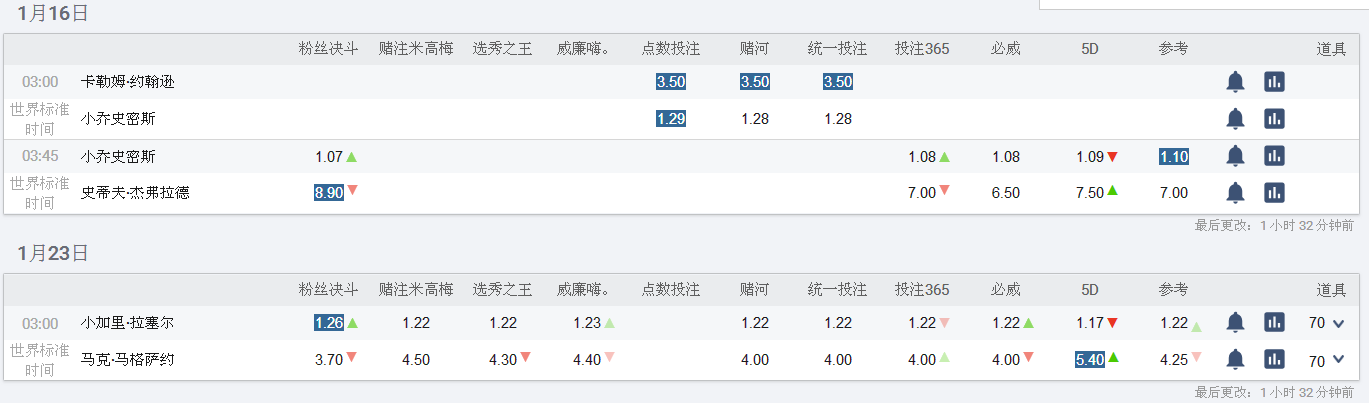This screenshot has width=1369, height=403.
Task: Open fighter link 卡勒姆·约翰逊
Action: [x=128, y=82]
